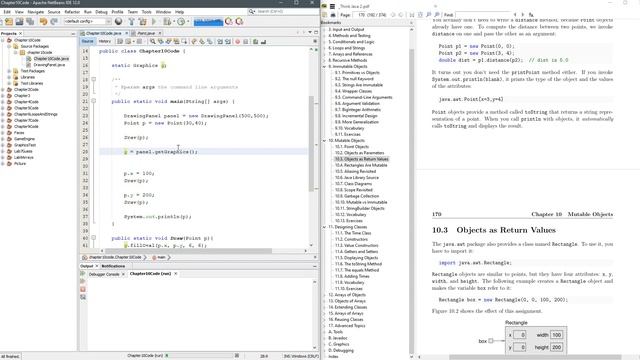This screenshot has height=360, width=640.
Task: Click the Undo arrow in the NetBeans toolbar
Action: pyautogui.click(x=43, y=21)
